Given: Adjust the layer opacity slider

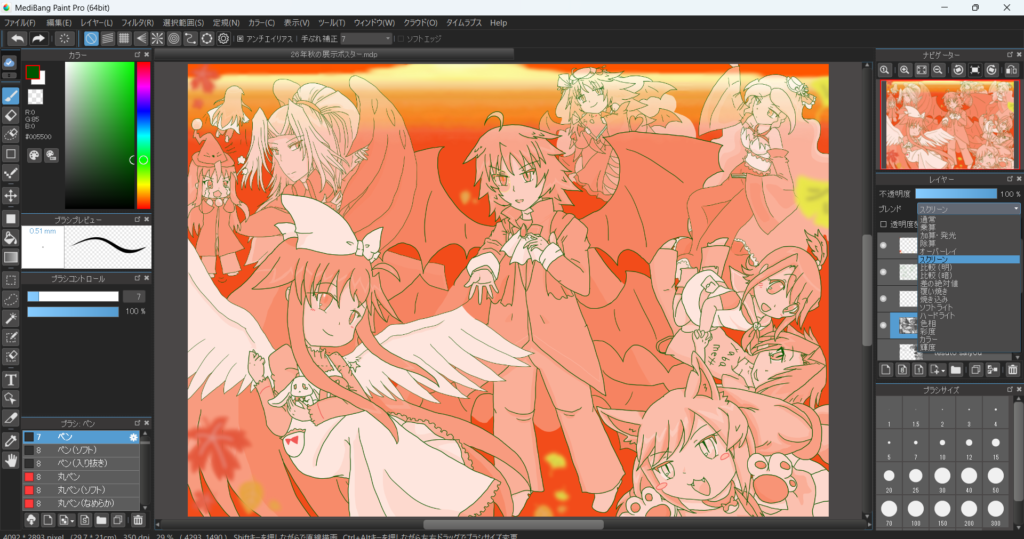Looking at the screenshot, I should (x=956, y=193).
